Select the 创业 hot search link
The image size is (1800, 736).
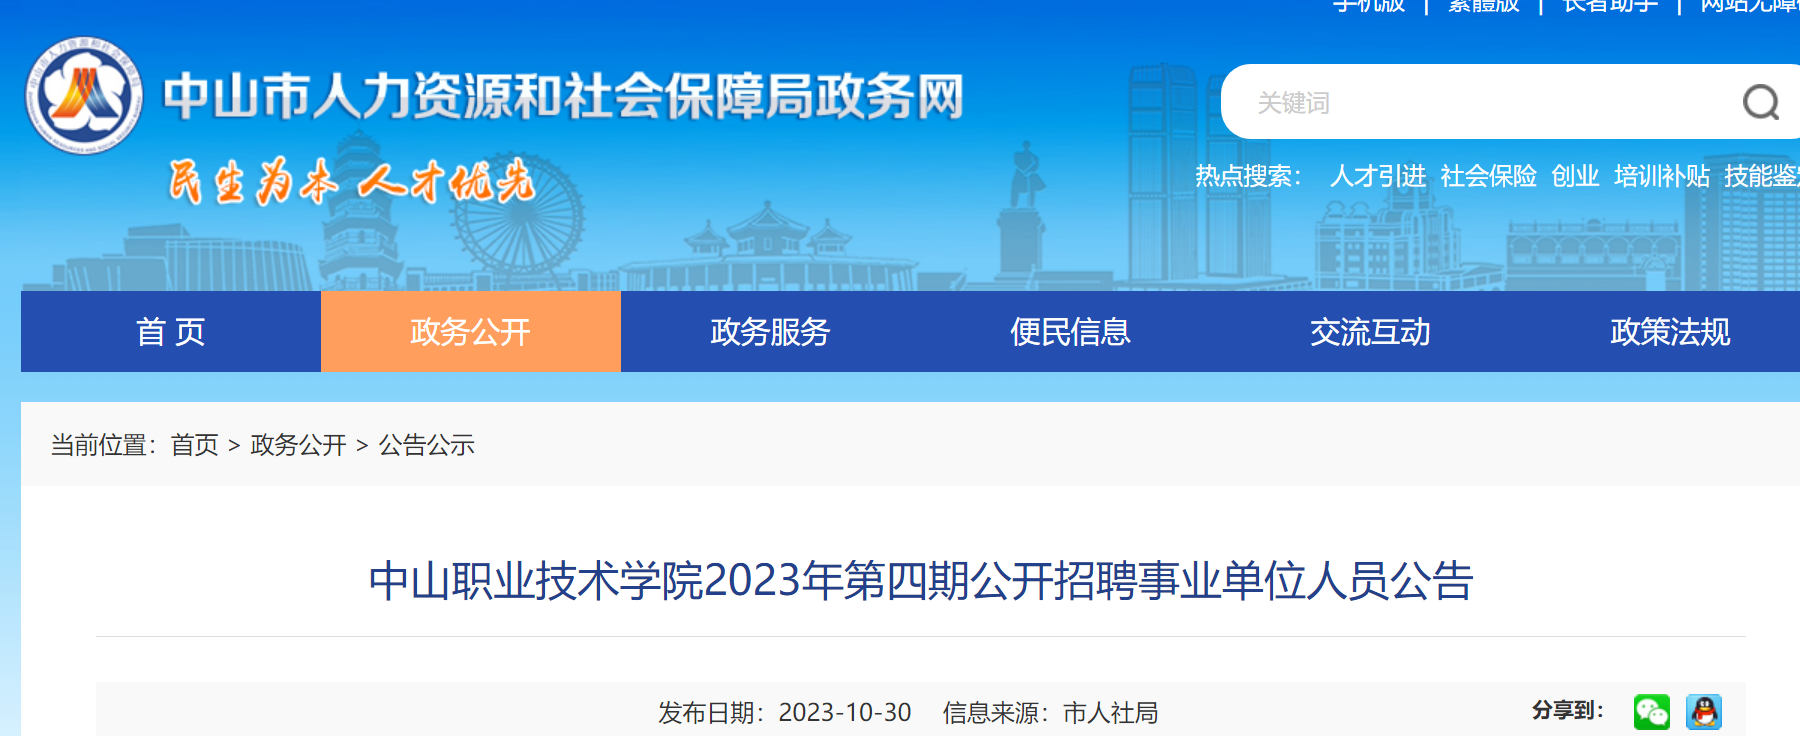click(1574, 176)
